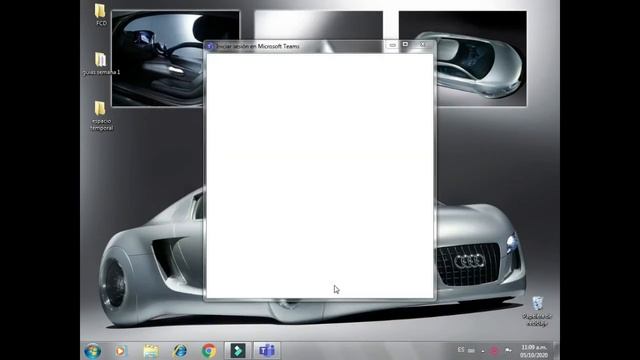This screenshot has width=640, height=360.
Task: Select the espacio temporal desktop folder
Action: point(101,116)
